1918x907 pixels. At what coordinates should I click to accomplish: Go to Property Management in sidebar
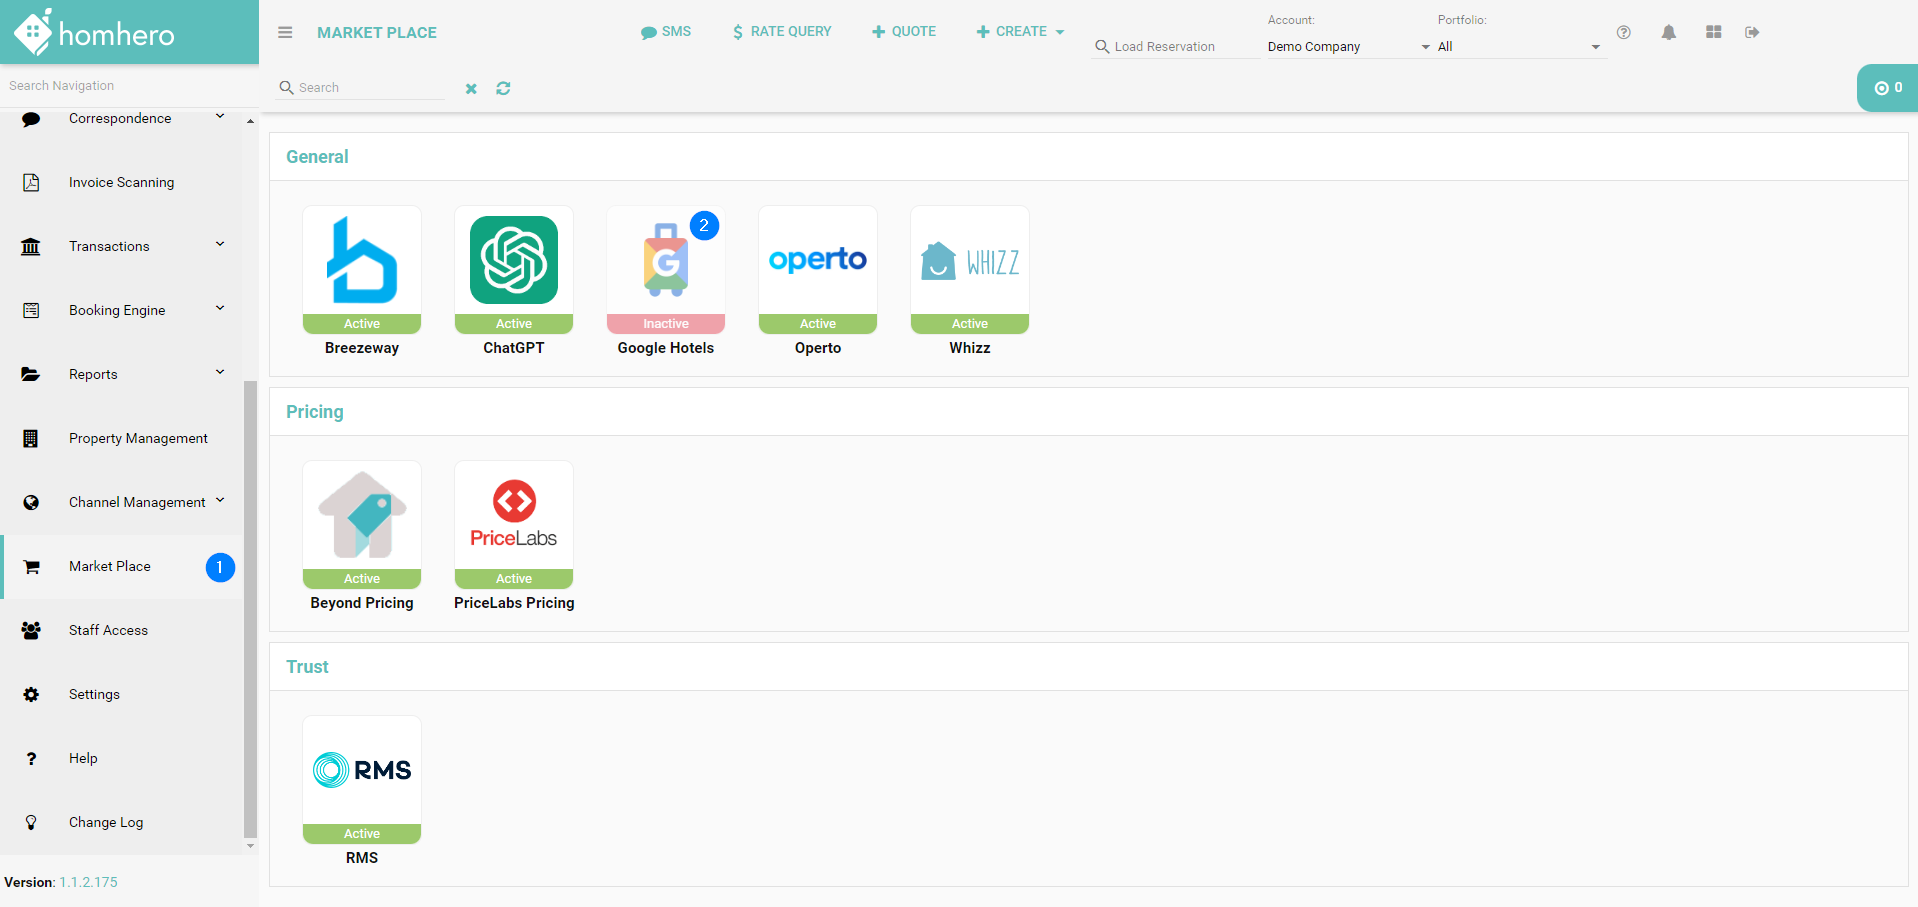(x=138, y=438)
